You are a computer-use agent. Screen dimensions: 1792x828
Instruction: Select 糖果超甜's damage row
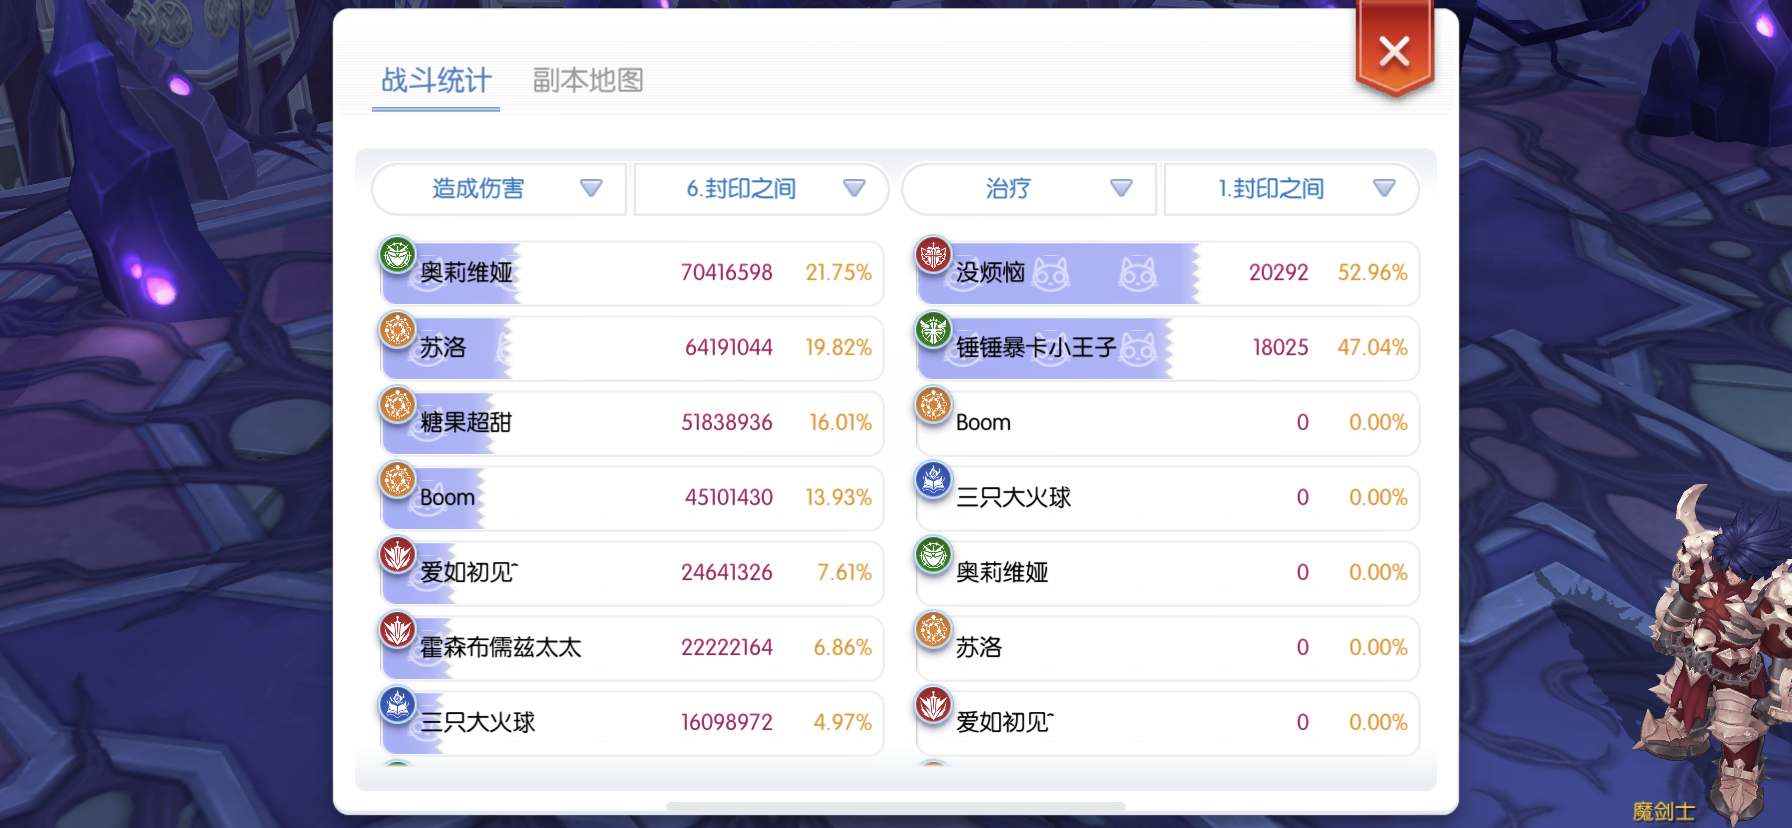pos(632,423)
